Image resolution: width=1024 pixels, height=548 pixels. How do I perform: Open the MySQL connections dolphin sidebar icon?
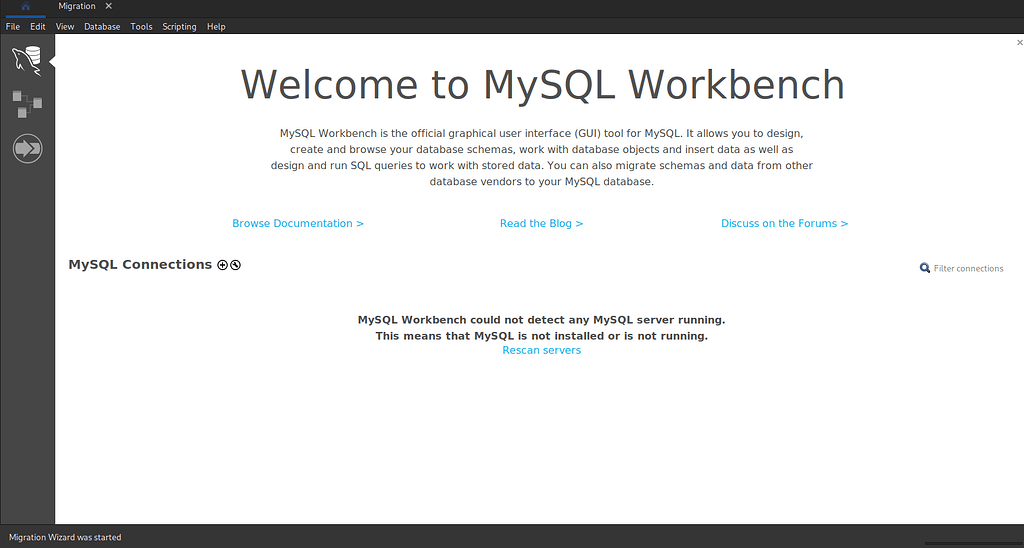coord(27,61)
